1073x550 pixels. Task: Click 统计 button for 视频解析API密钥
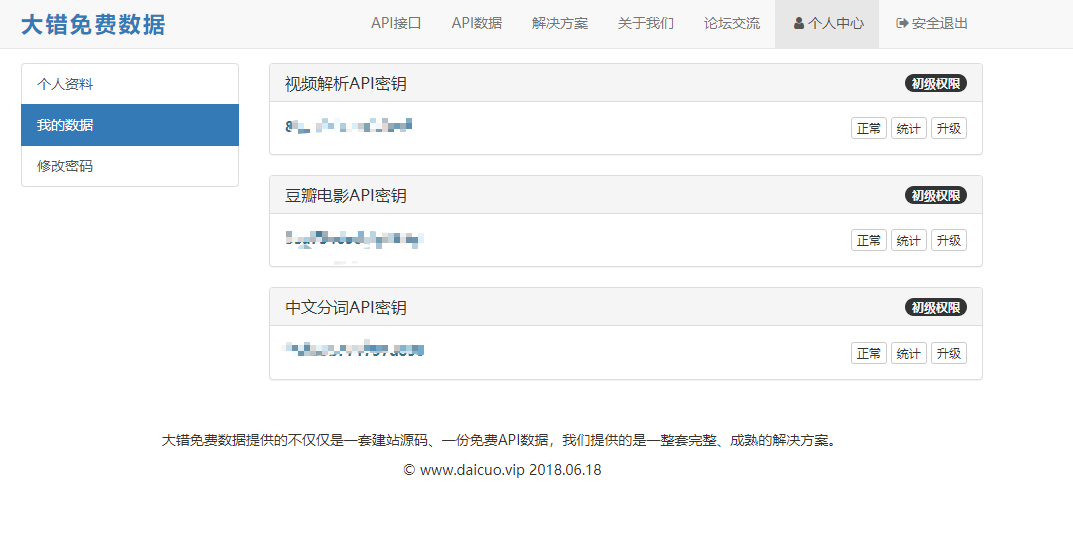coord(908,129)
